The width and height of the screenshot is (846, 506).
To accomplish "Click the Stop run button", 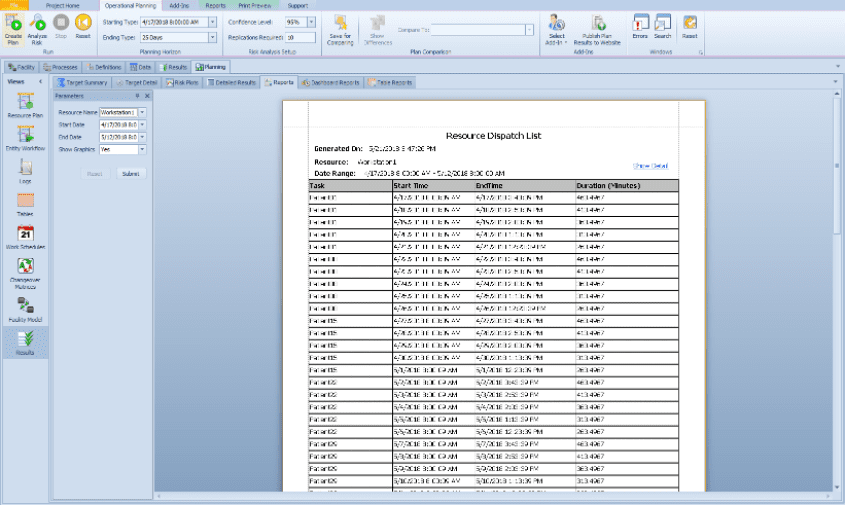I will click(61, 26).
